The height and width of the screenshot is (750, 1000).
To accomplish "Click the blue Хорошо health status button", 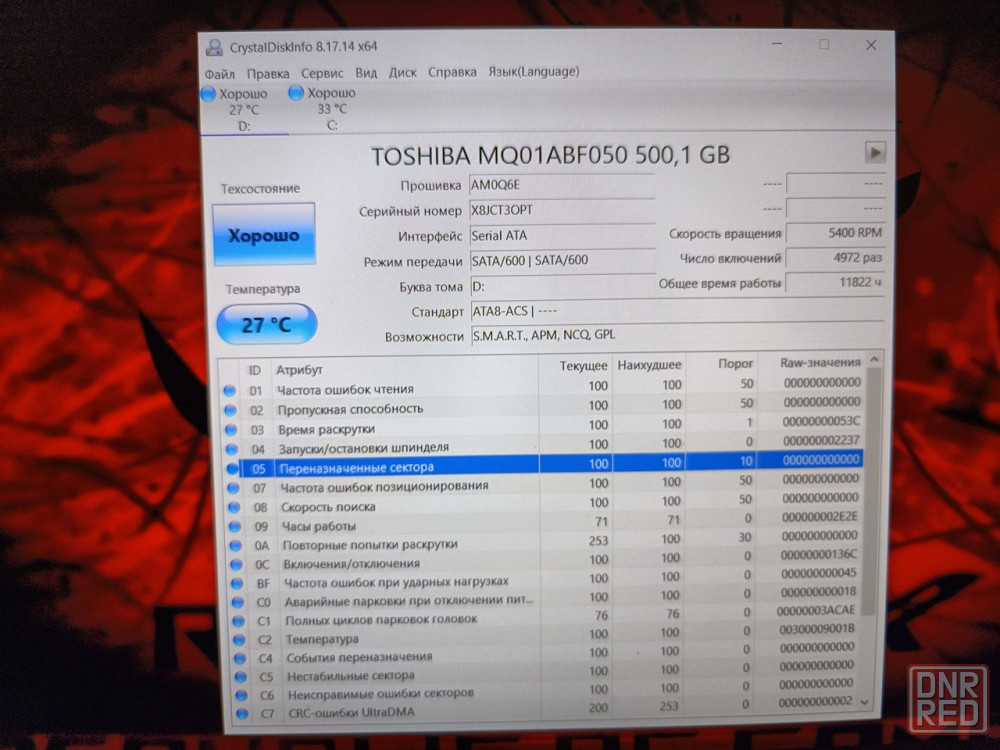I will pos(263,236).
